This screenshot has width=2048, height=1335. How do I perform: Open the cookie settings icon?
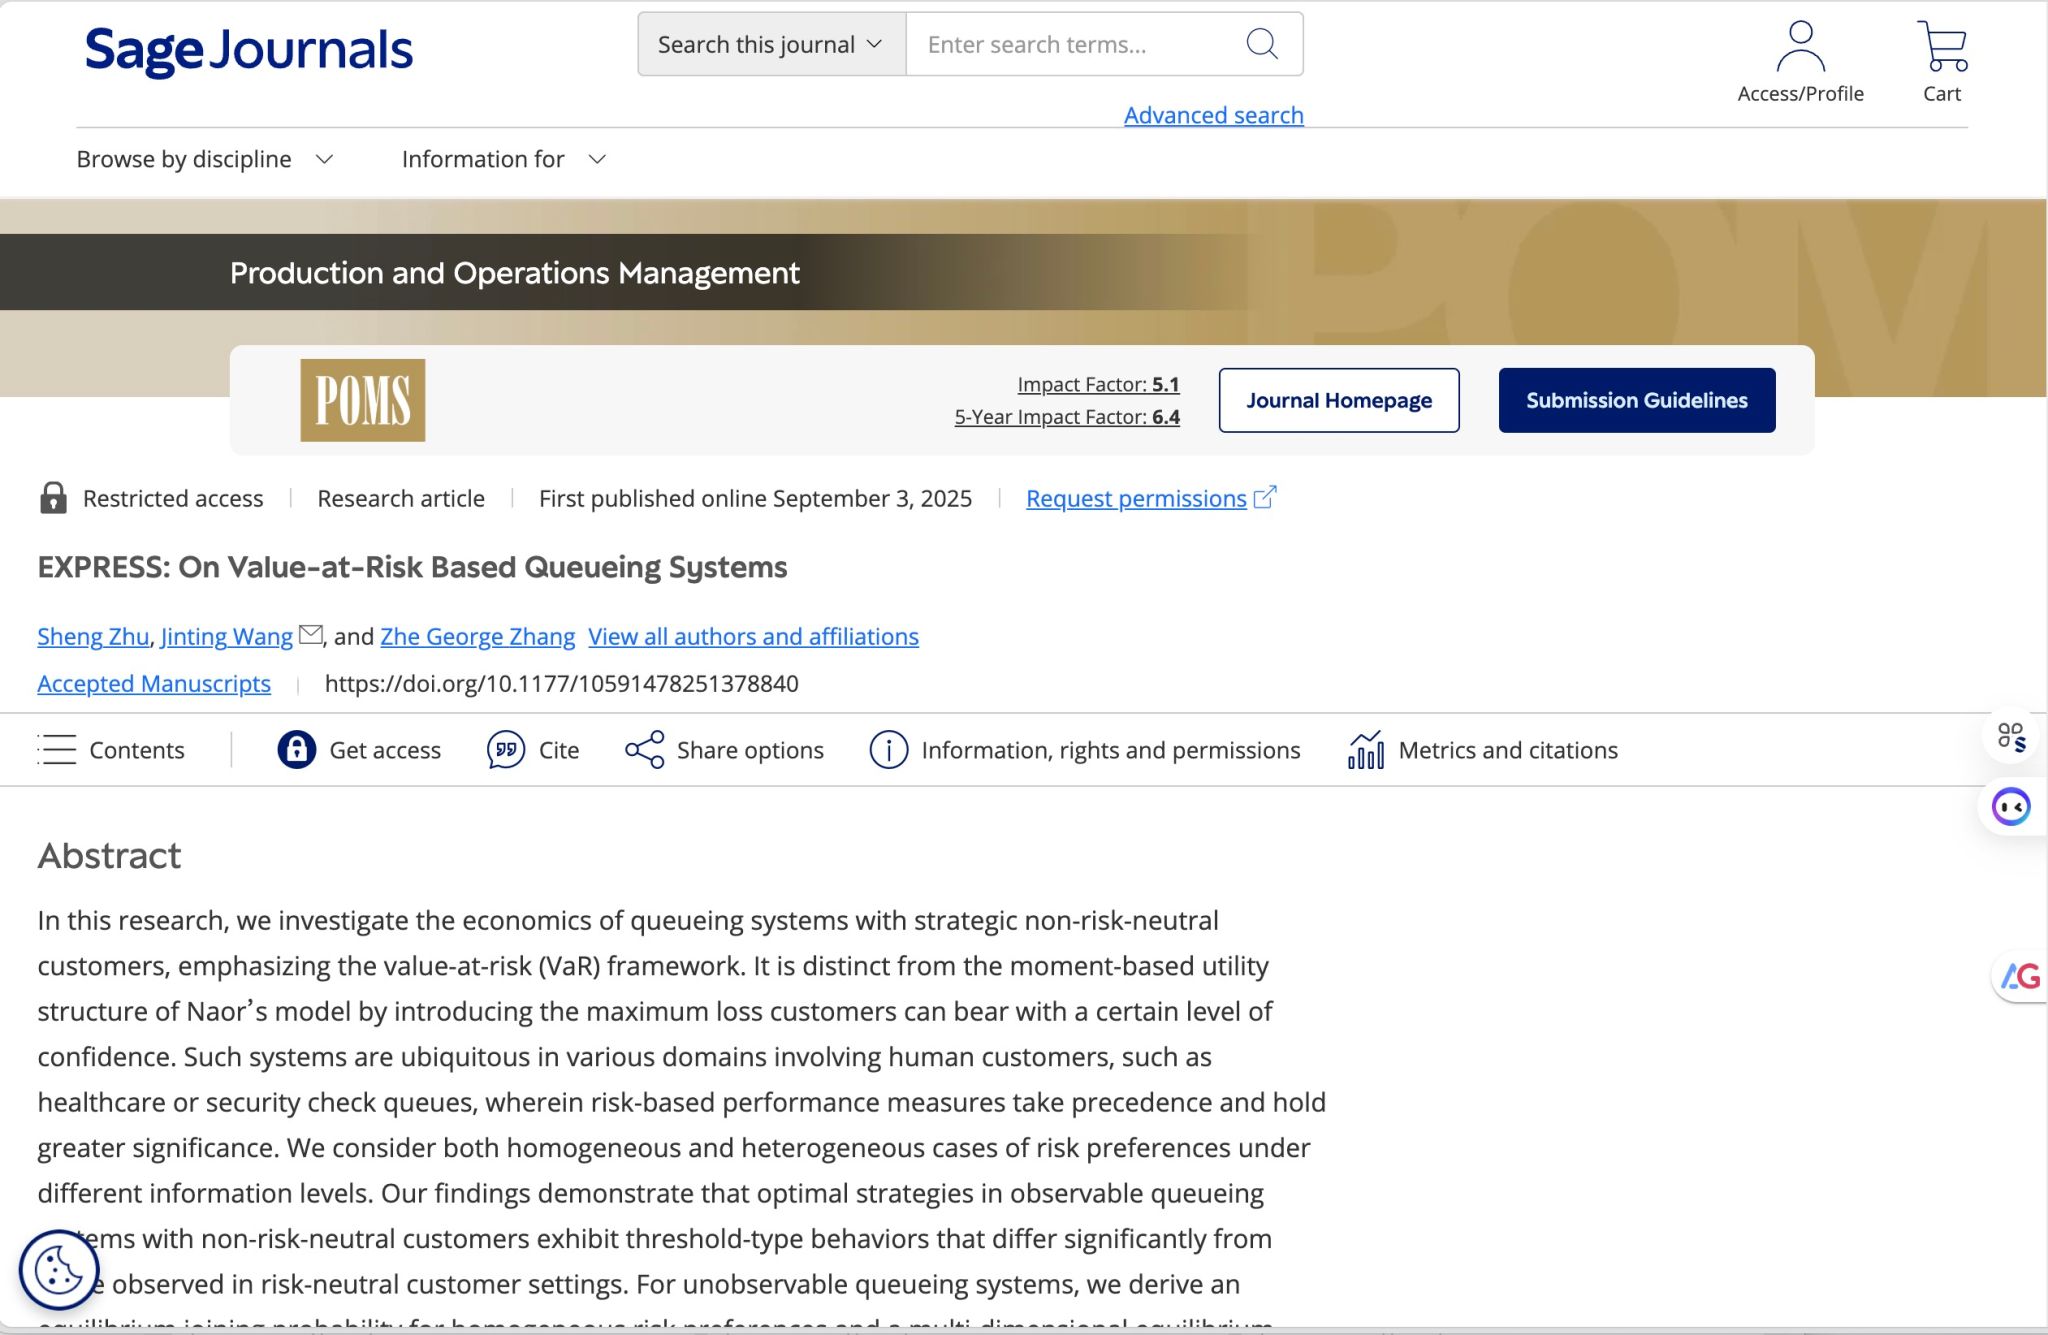point(58,1270)
